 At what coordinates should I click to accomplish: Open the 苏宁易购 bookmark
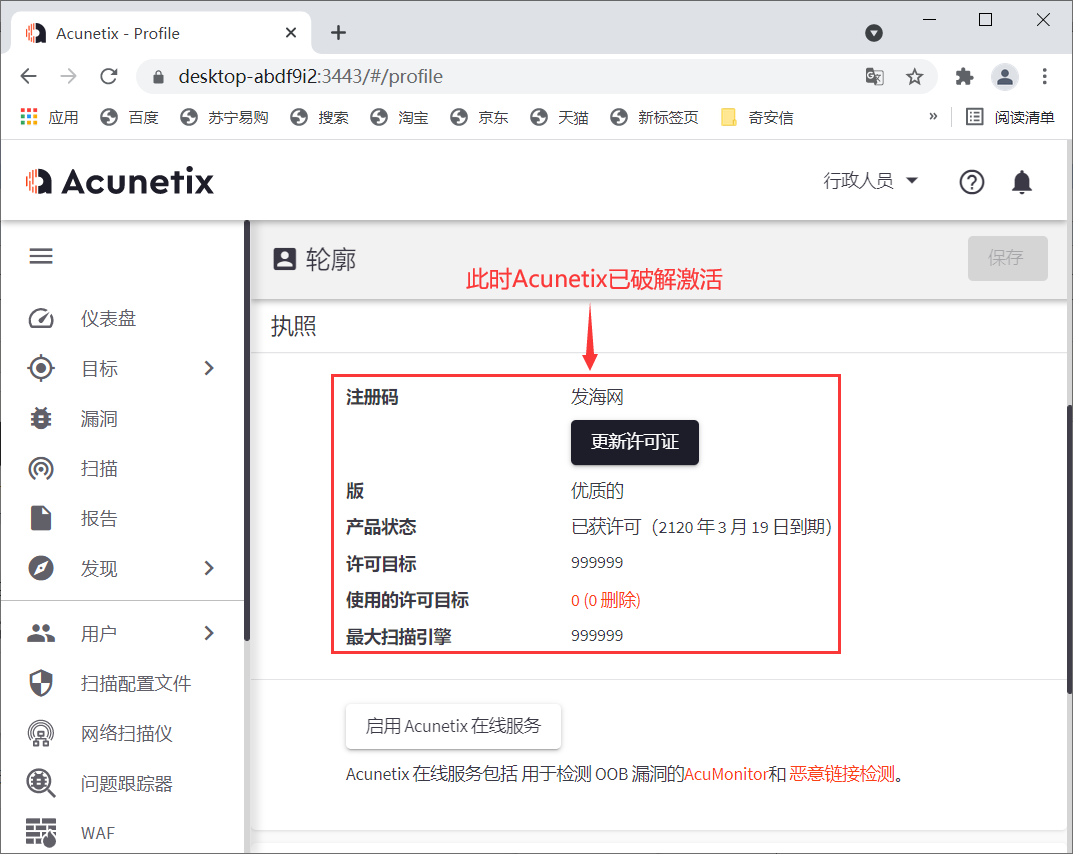pos(224,118)
